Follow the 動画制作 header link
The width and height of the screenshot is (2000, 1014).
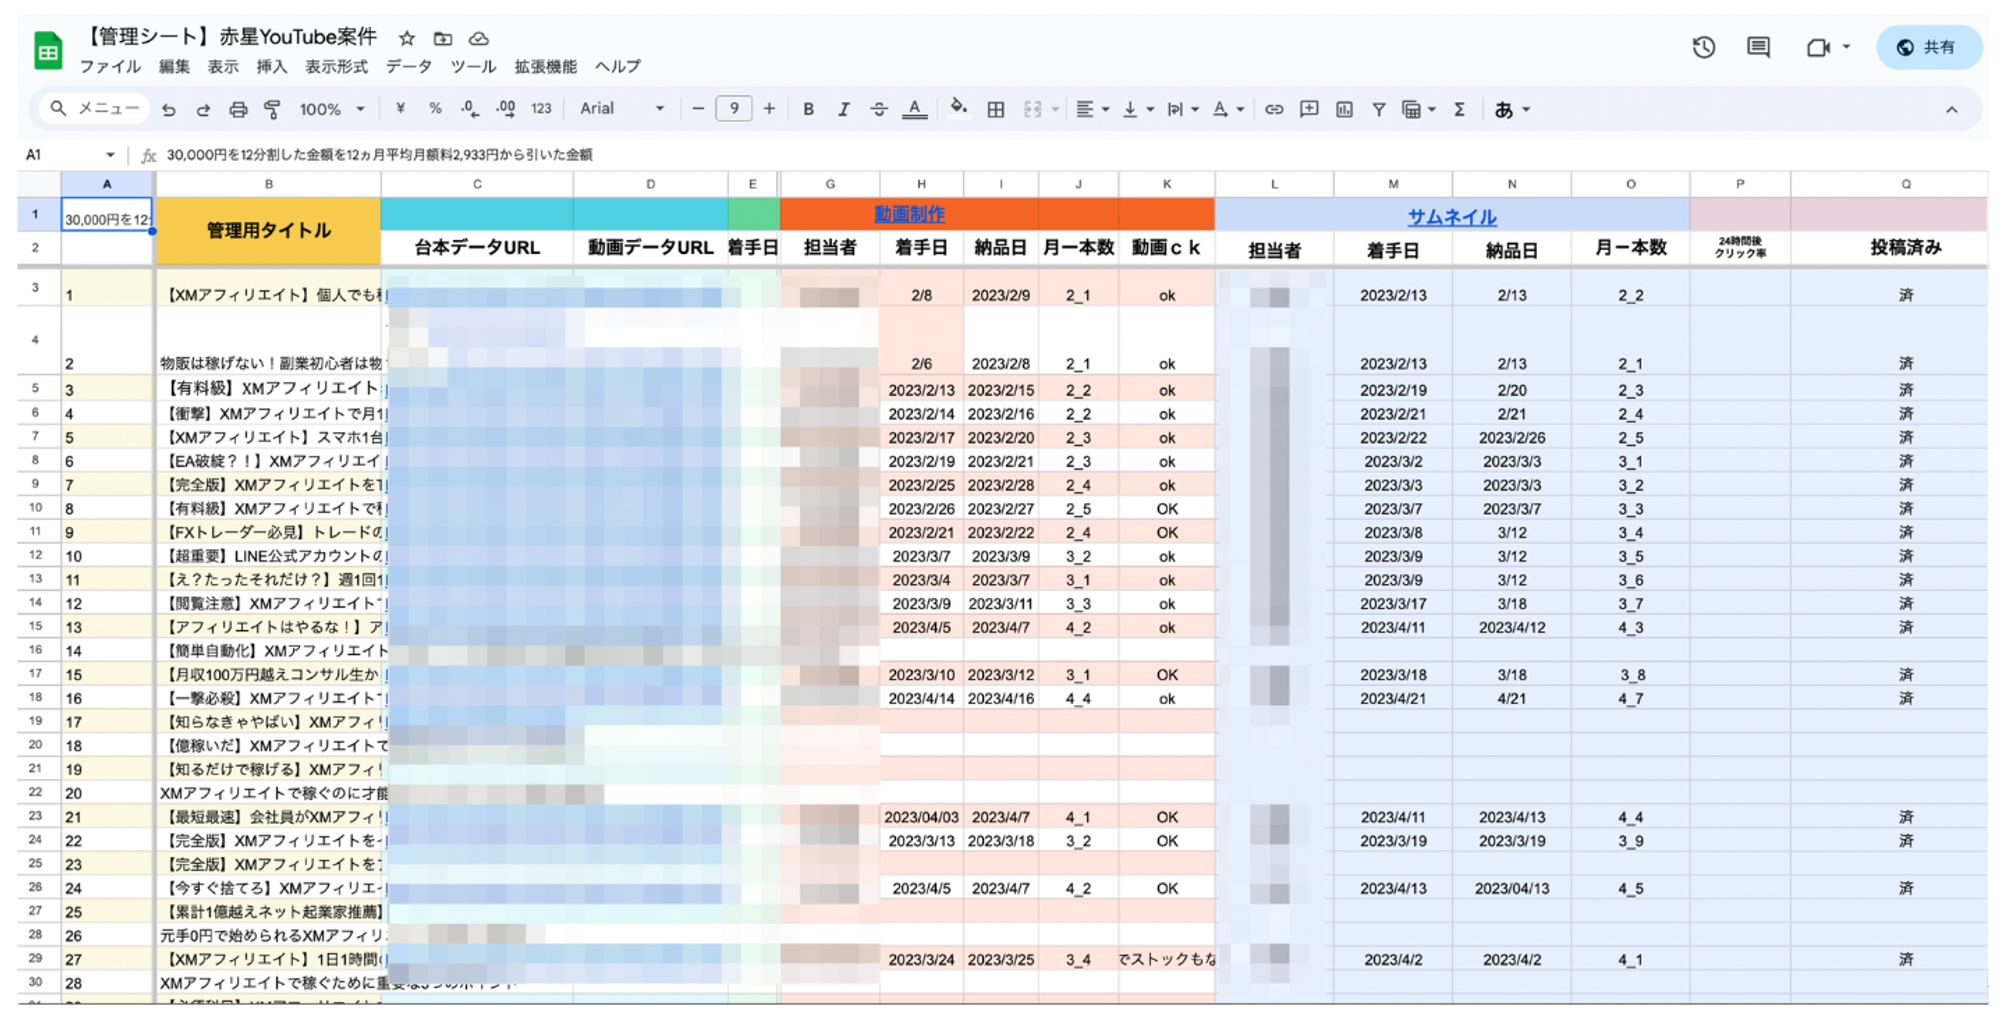909,214
